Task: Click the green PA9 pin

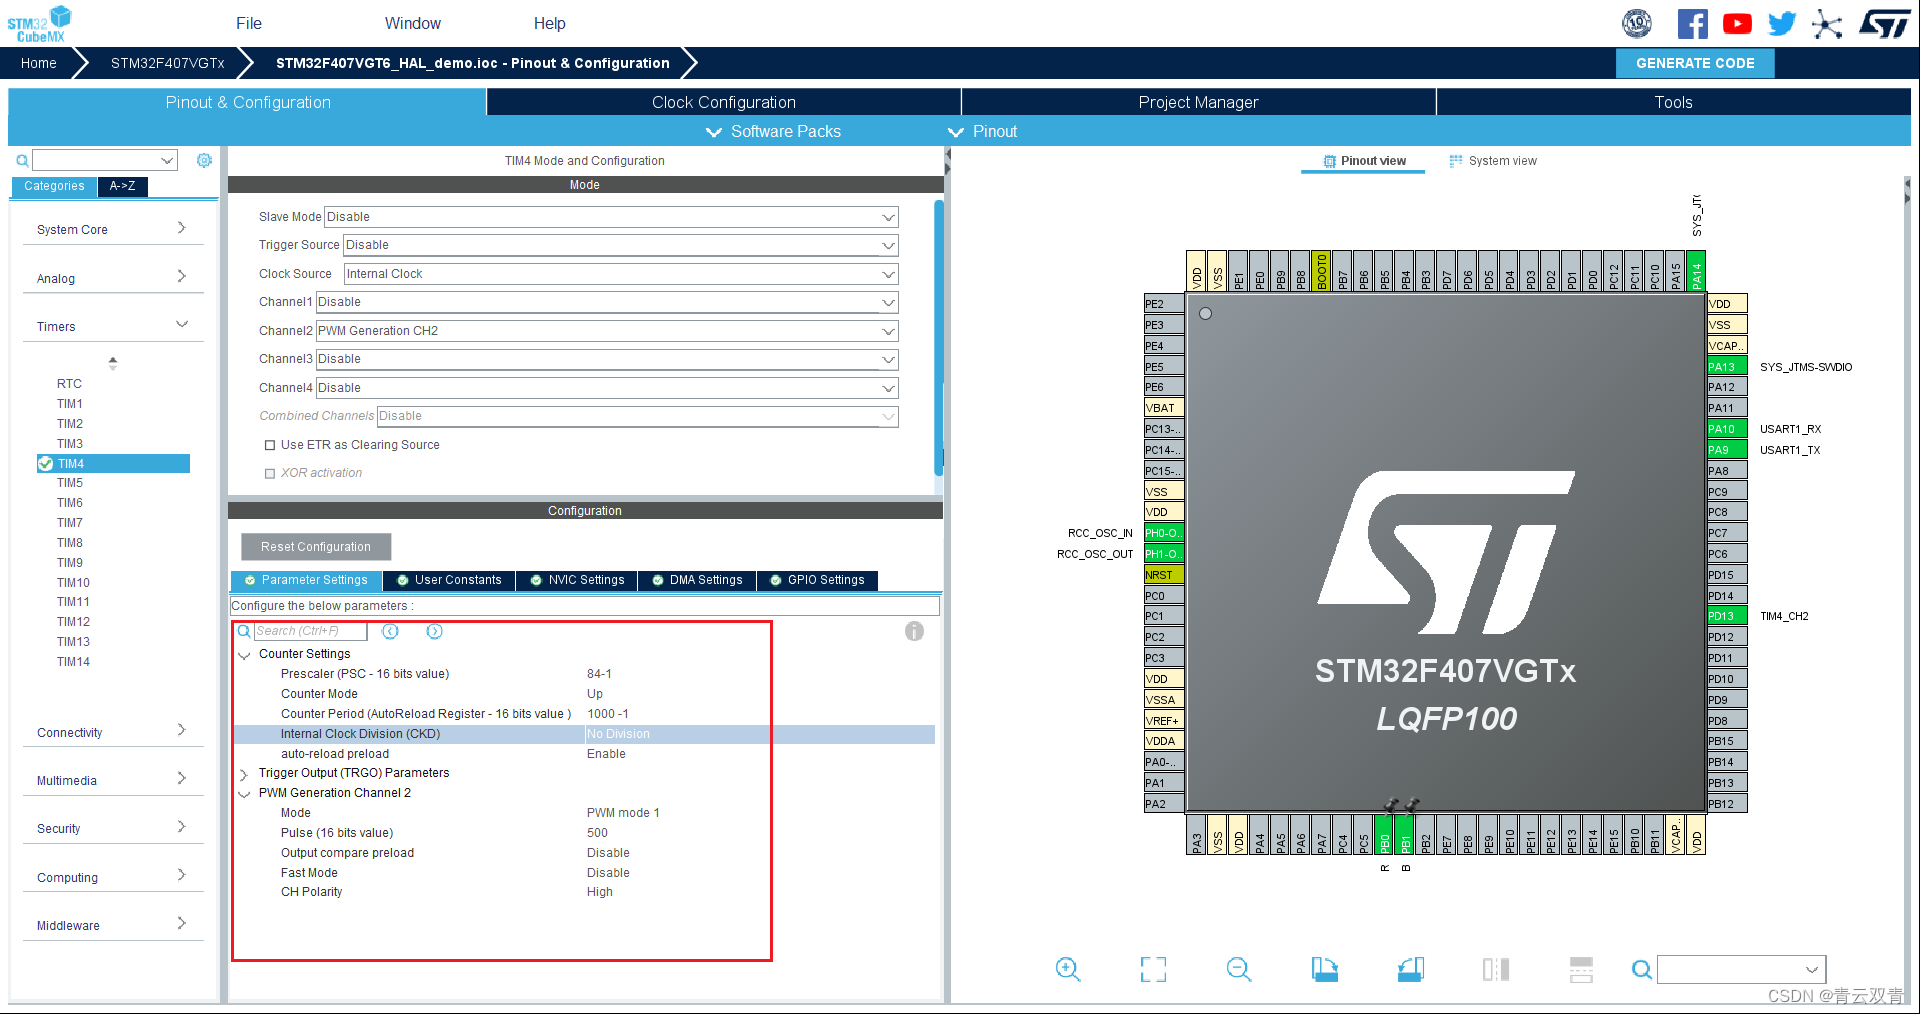Action: (1727, 450)
